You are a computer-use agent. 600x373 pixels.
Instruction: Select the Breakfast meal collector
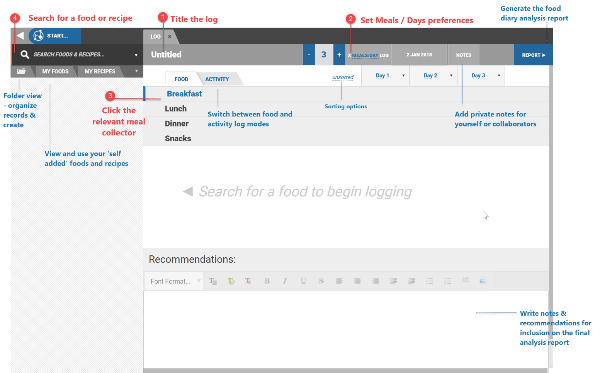[x=184, y=94]
